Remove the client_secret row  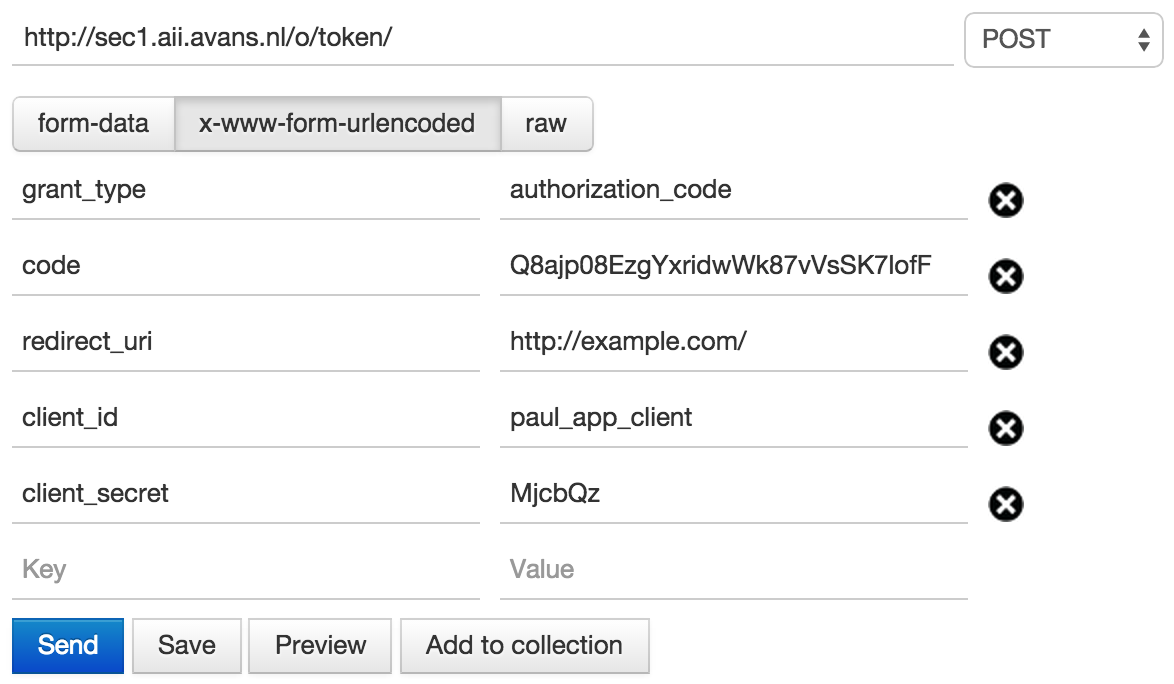pos(1006,504)
